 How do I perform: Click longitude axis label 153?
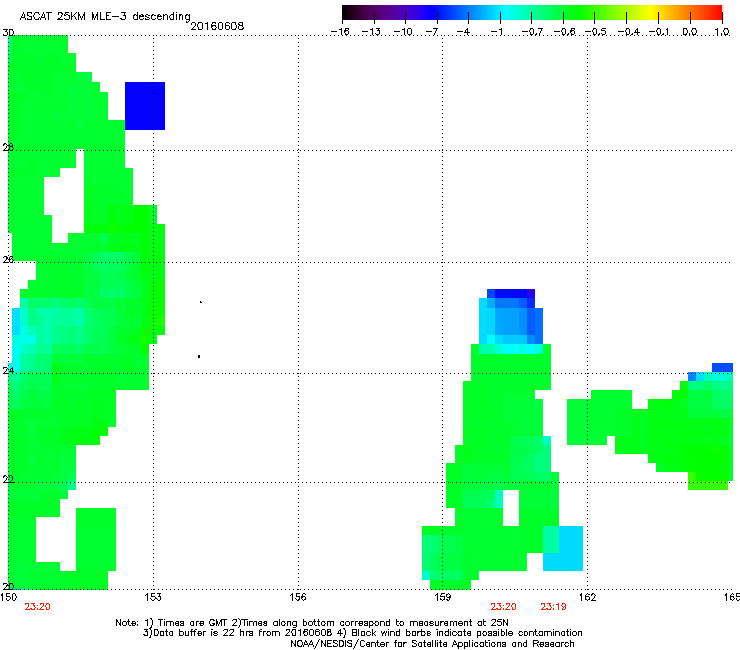point(153,597)
